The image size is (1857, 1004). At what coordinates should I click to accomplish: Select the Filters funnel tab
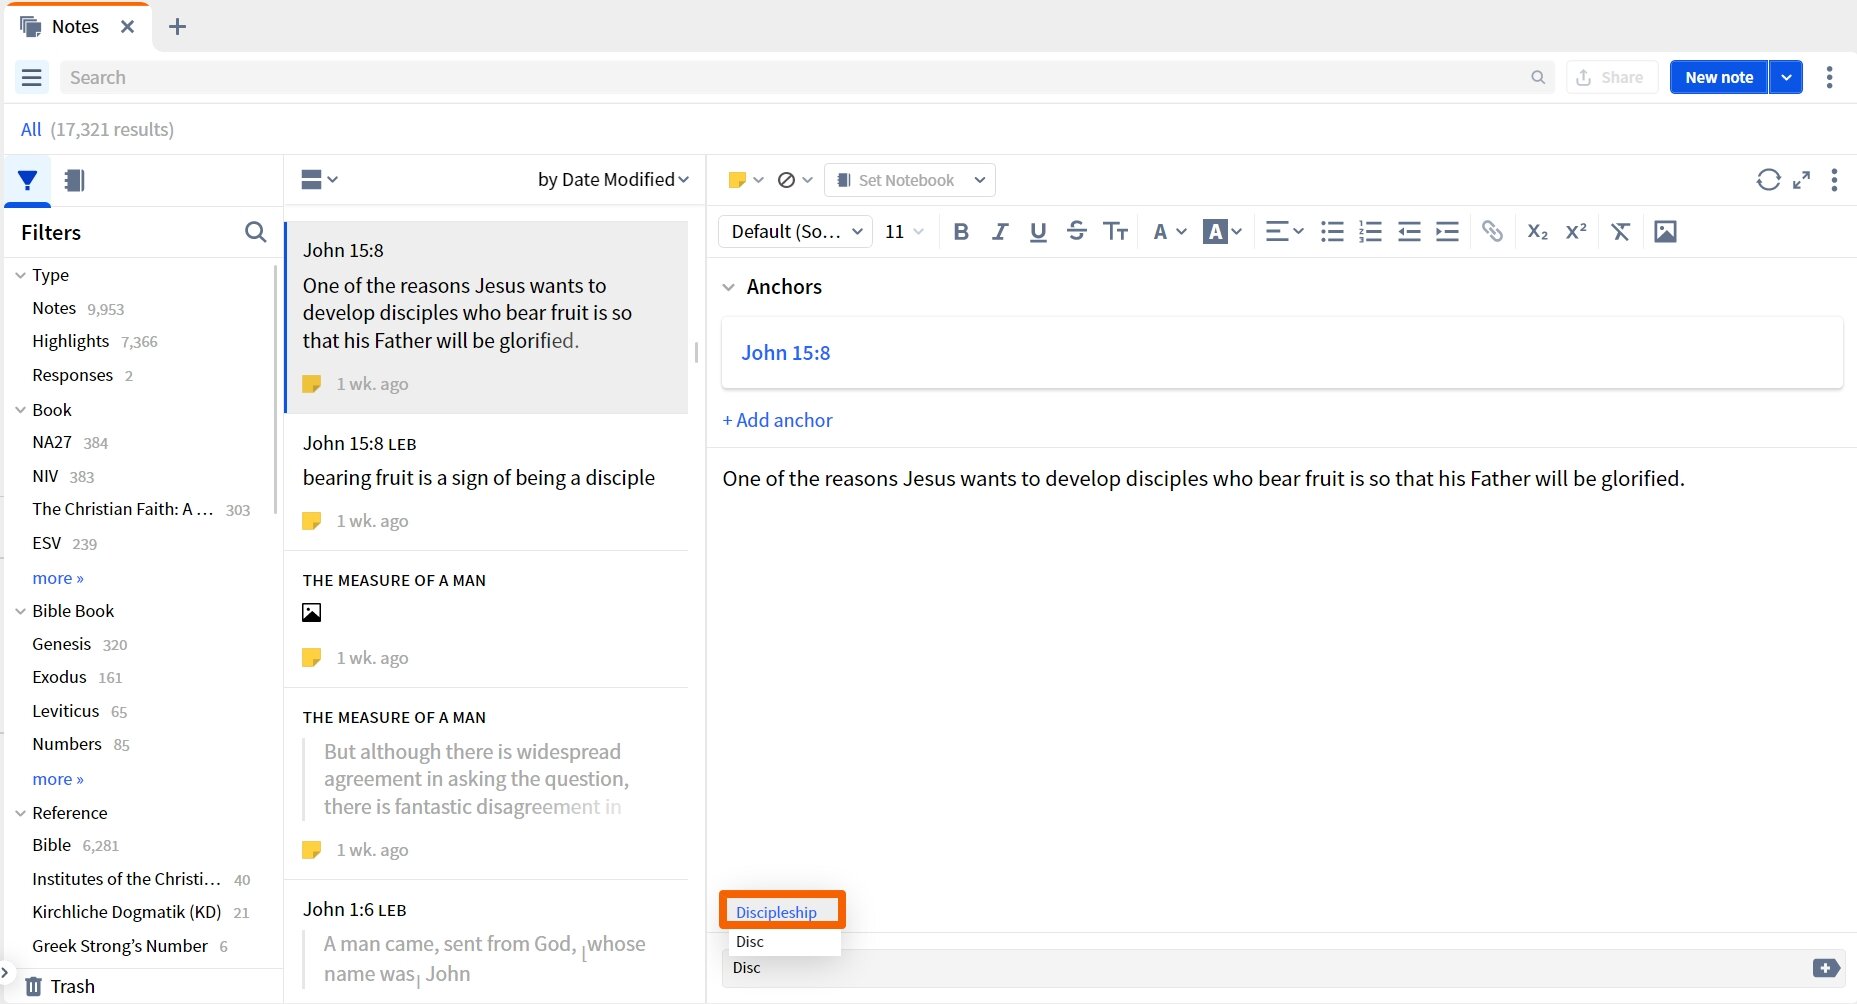[x=28, y=180]
